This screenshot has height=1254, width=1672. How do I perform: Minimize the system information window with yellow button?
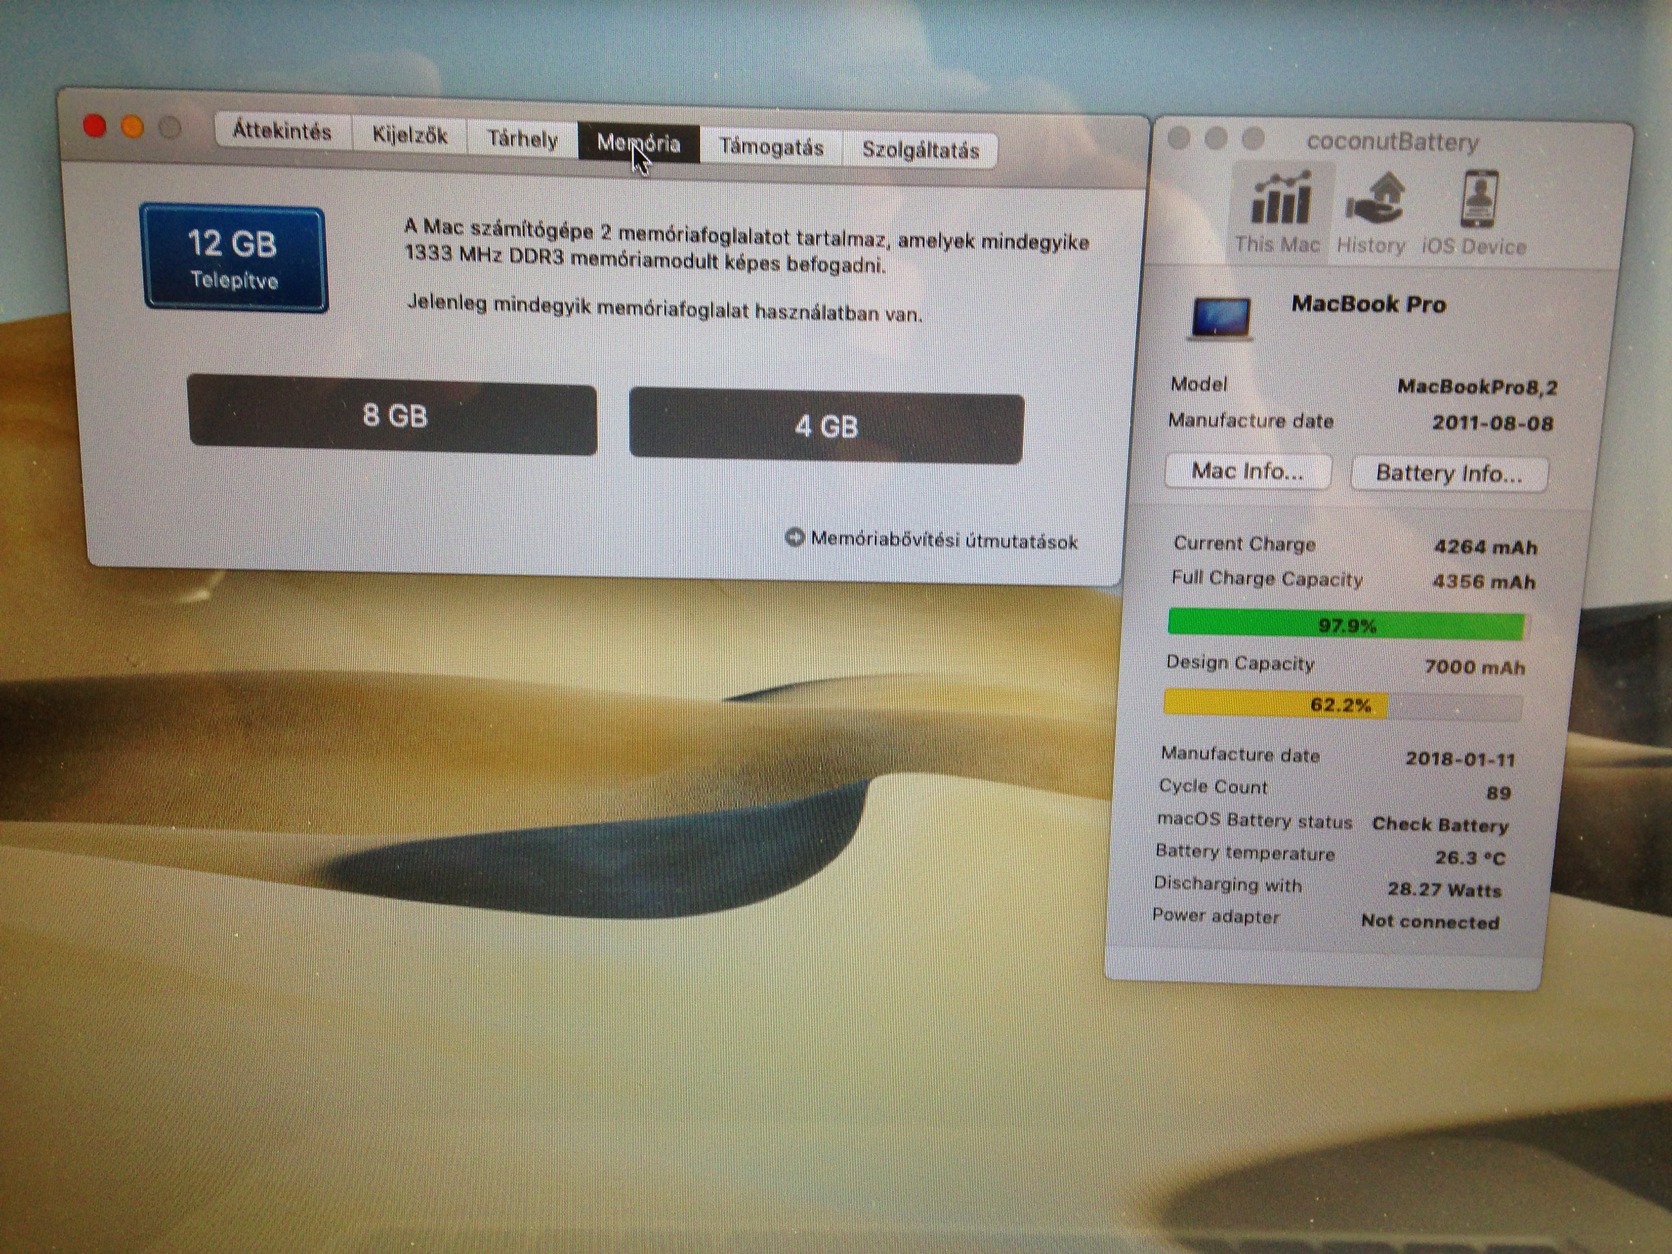click(x=132, y=127)
